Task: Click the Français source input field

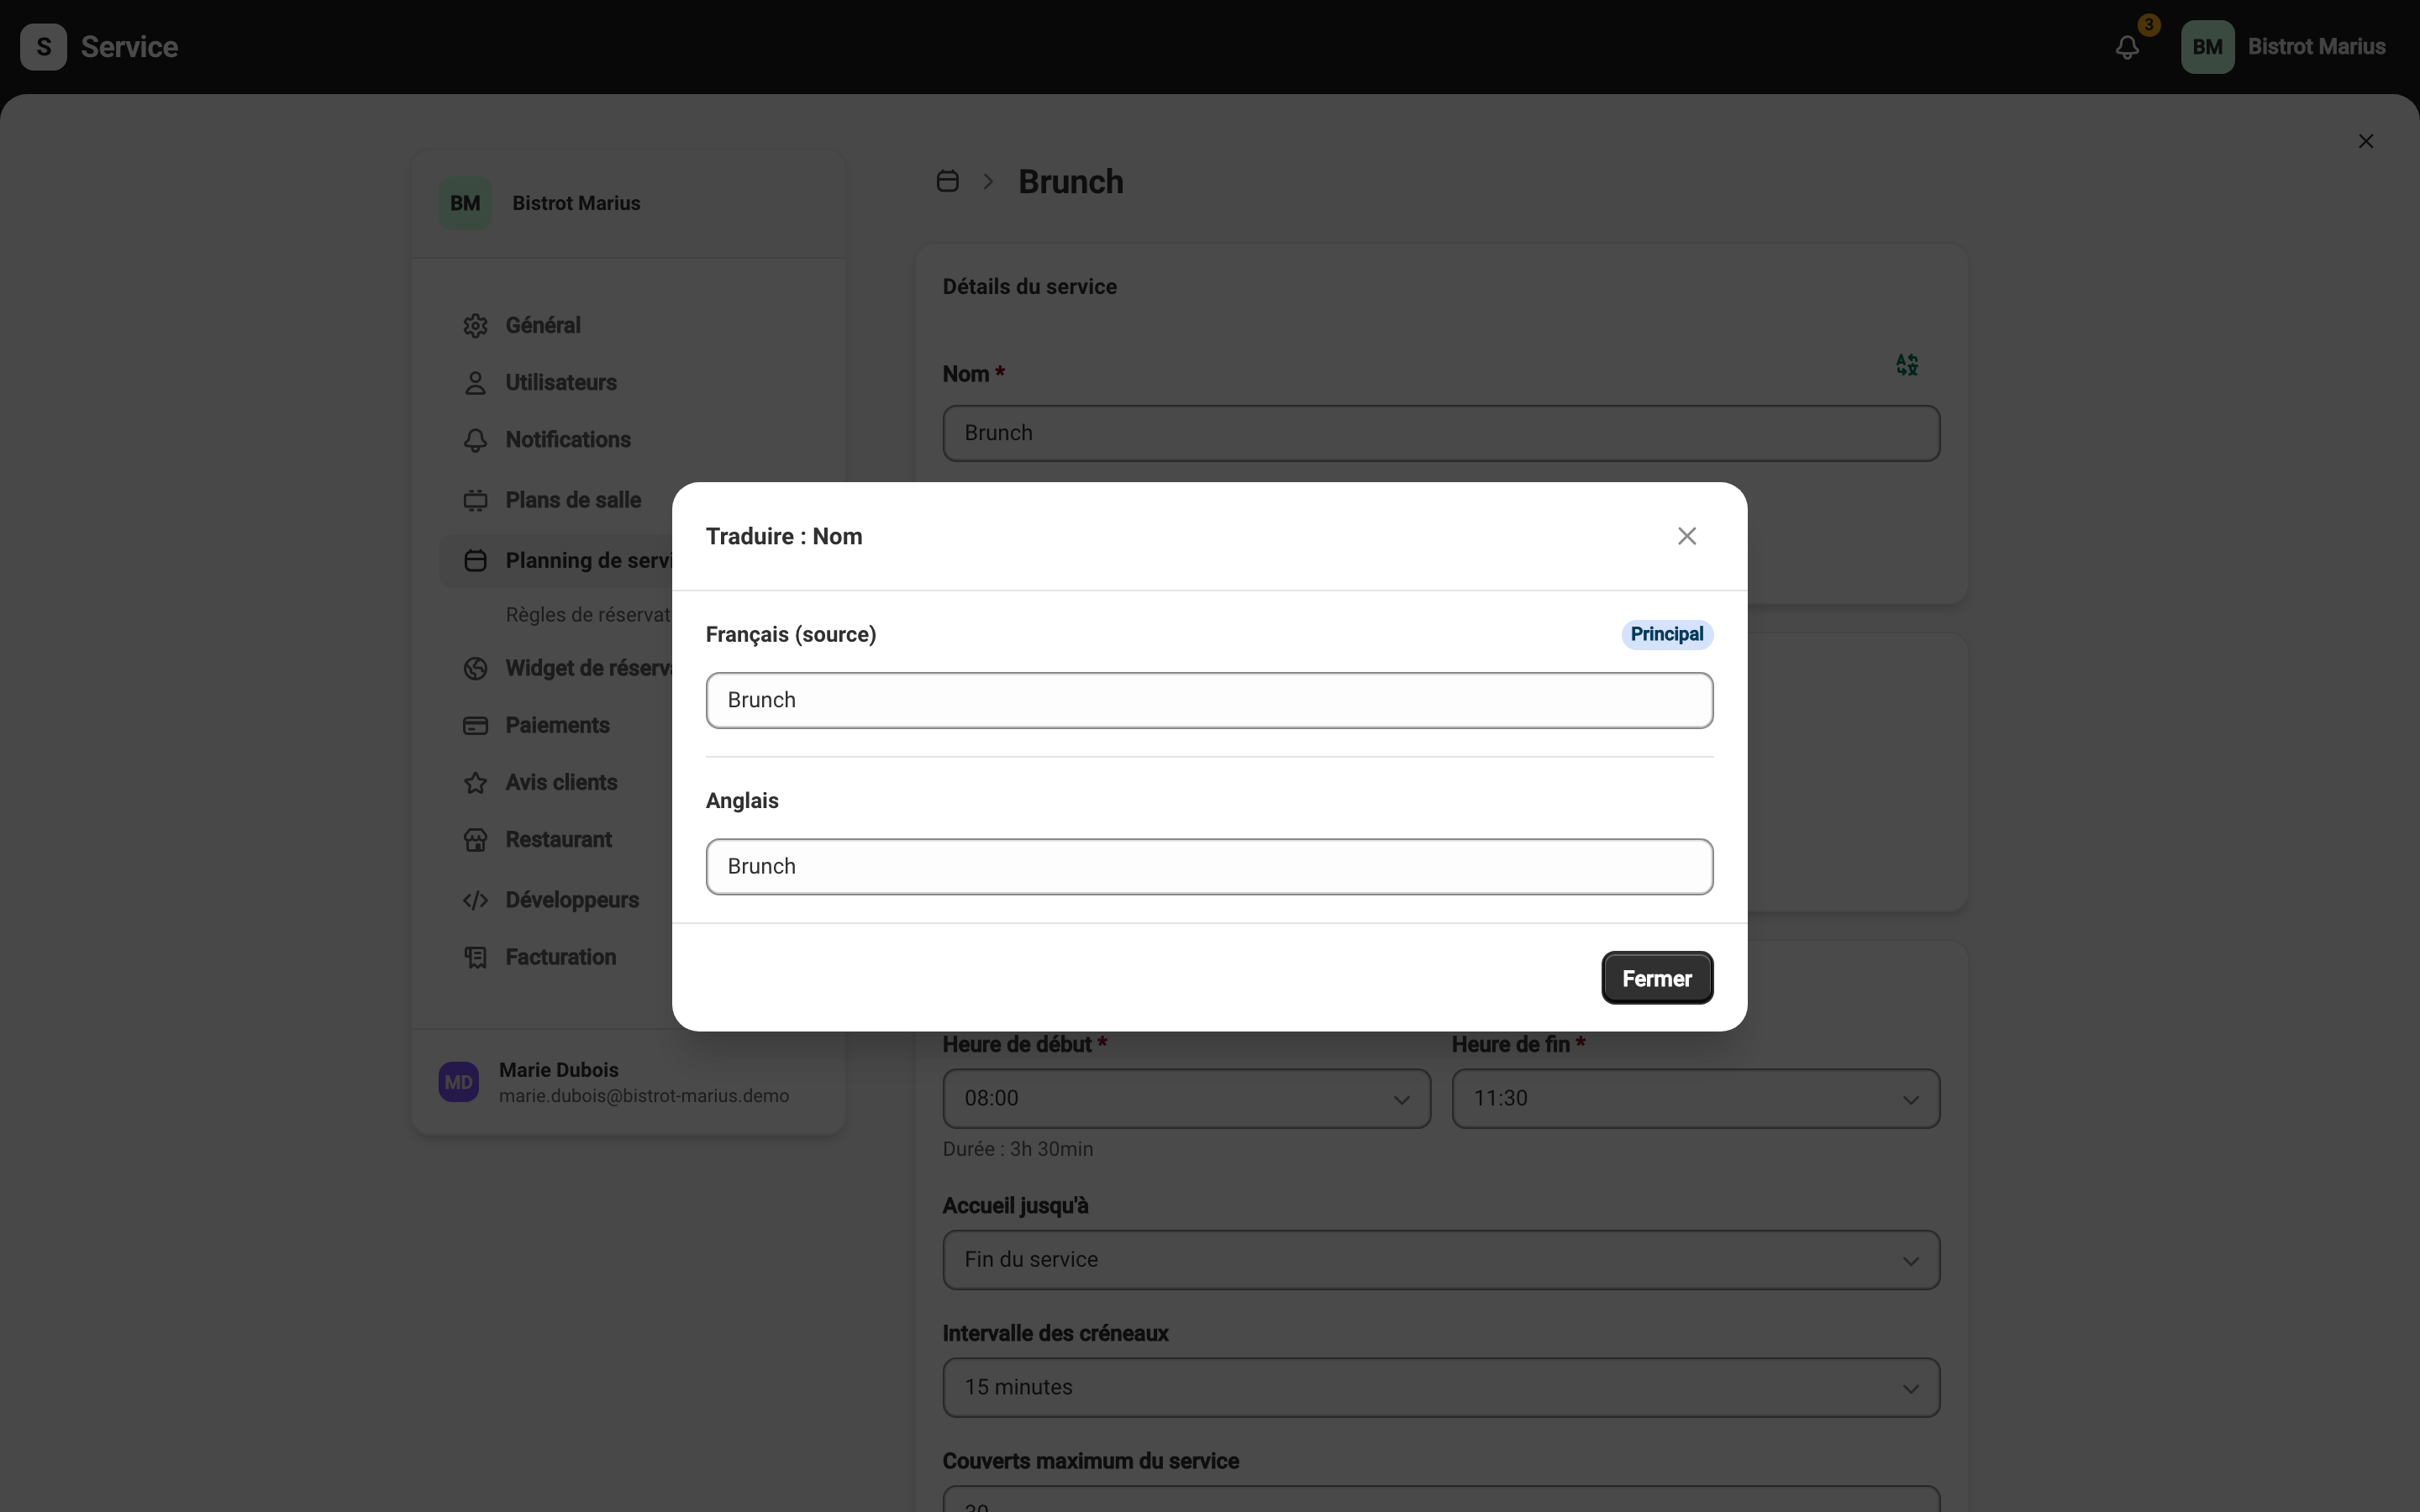Action: coord(1209,700)
